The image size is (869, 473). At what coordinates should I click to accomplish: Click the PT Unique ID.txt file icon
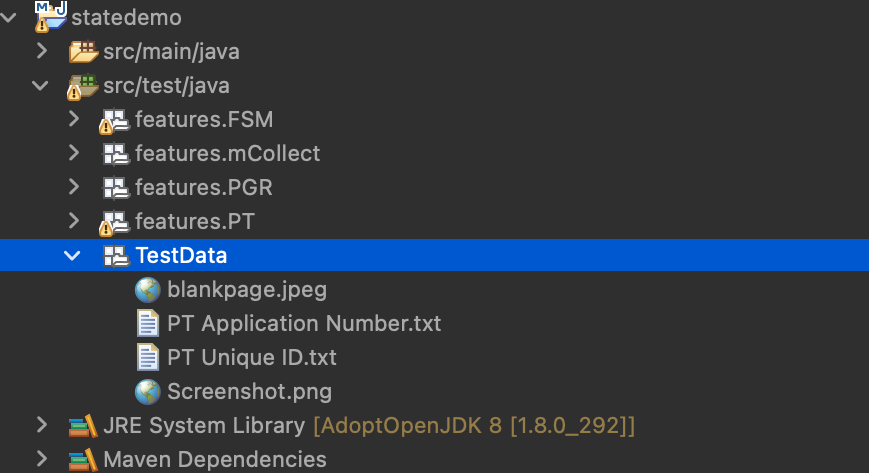tap(148, 357)
